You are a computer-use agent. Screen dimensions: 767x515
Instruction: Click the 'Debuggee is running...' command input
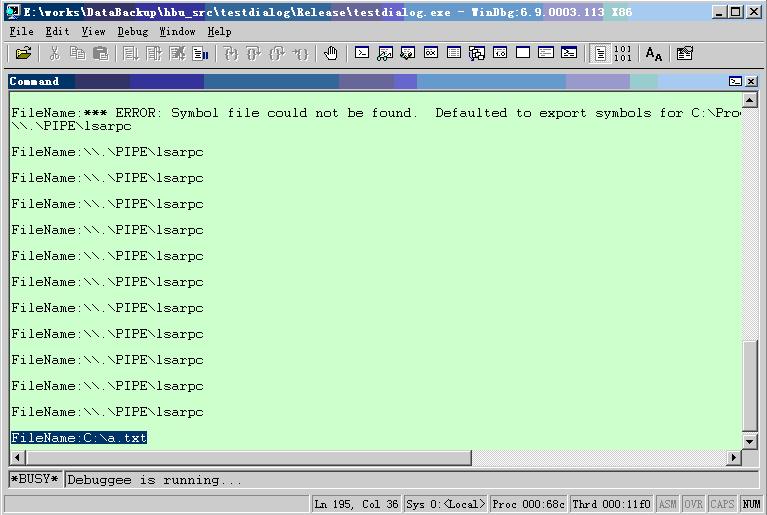411,480
